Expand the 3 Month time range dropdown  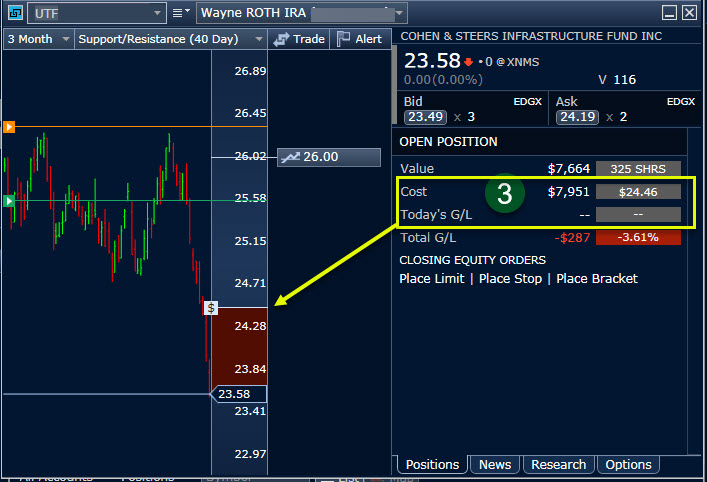[38, 39]
